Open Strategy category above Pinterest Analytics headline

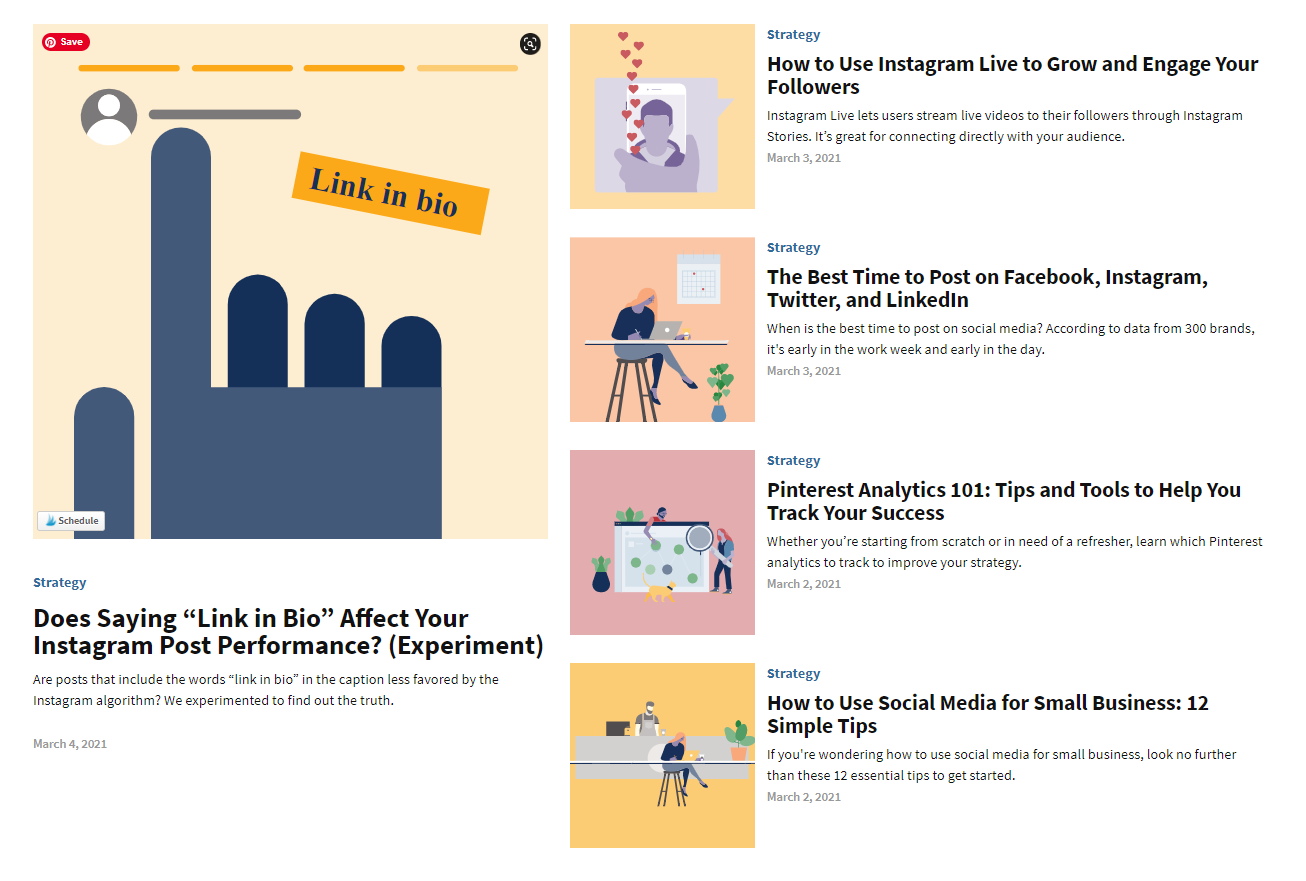(x=793, y=461)
